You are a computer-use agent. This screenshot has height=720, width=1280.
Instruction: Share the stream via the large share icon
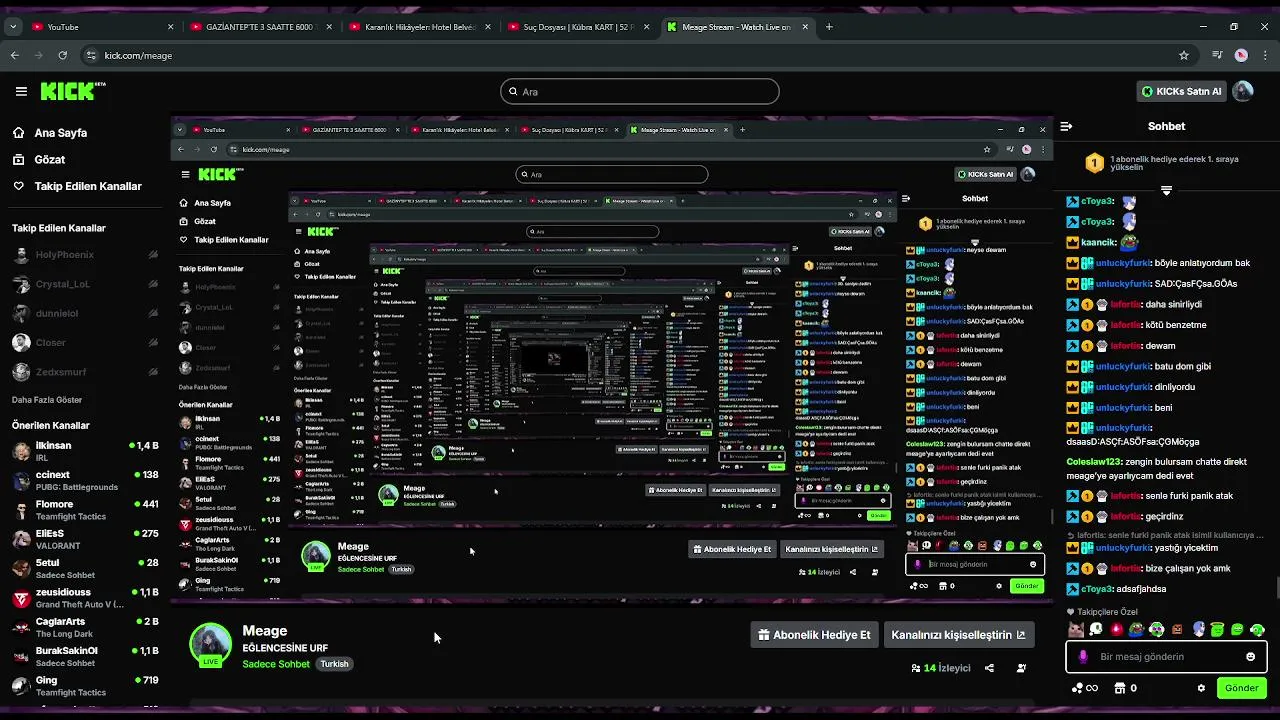(x=989, y=668)
